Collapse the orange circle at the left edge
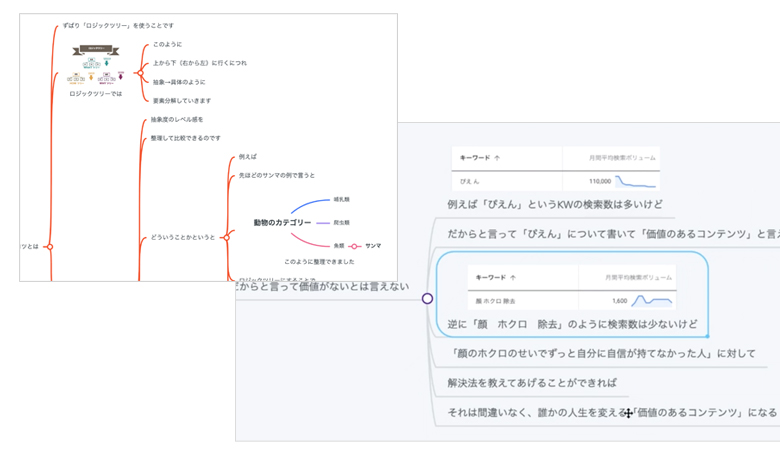This screenshot has width=780, height=470. click(x=49, y=246)
